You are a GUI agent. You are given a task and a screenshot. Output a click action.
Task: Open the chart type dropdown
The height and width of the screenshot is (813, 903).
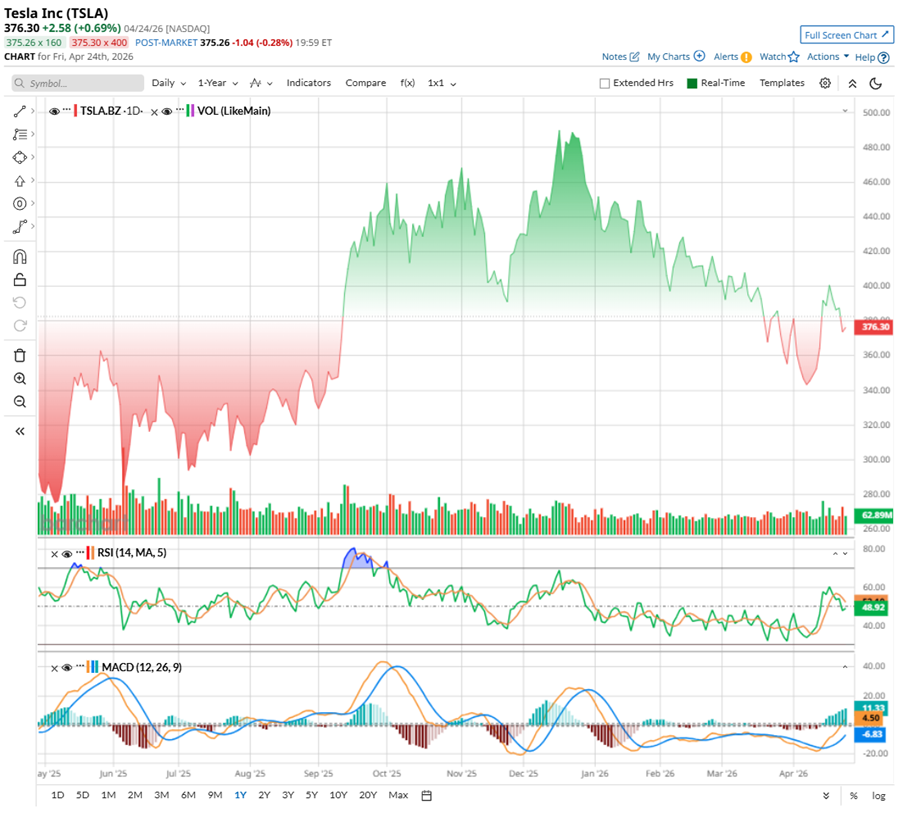[261, 83]
